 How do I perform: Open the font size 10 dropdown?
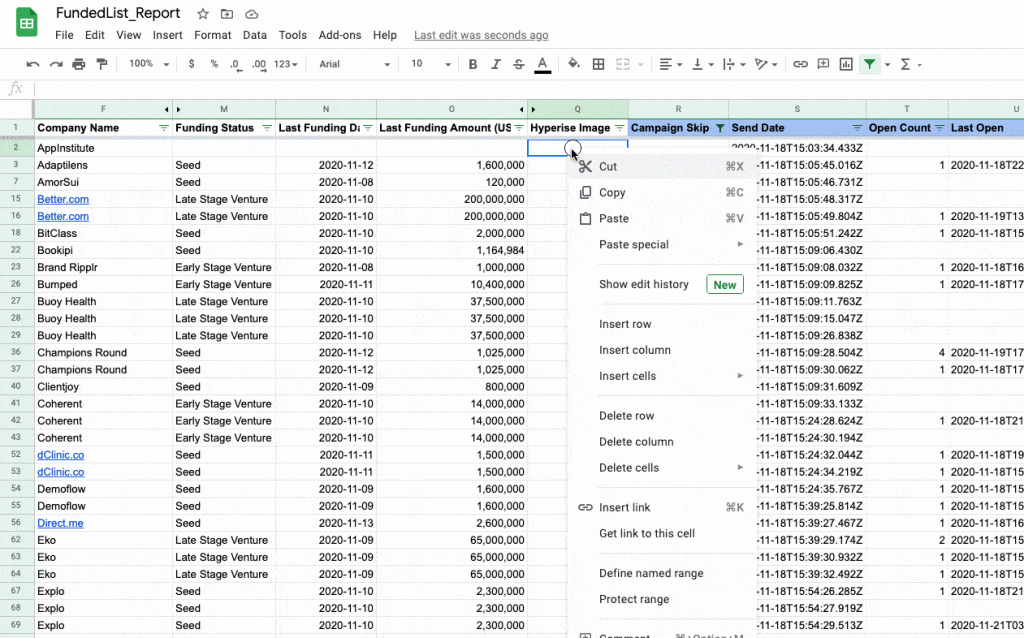pyautogui.click(x=431, y=64)
